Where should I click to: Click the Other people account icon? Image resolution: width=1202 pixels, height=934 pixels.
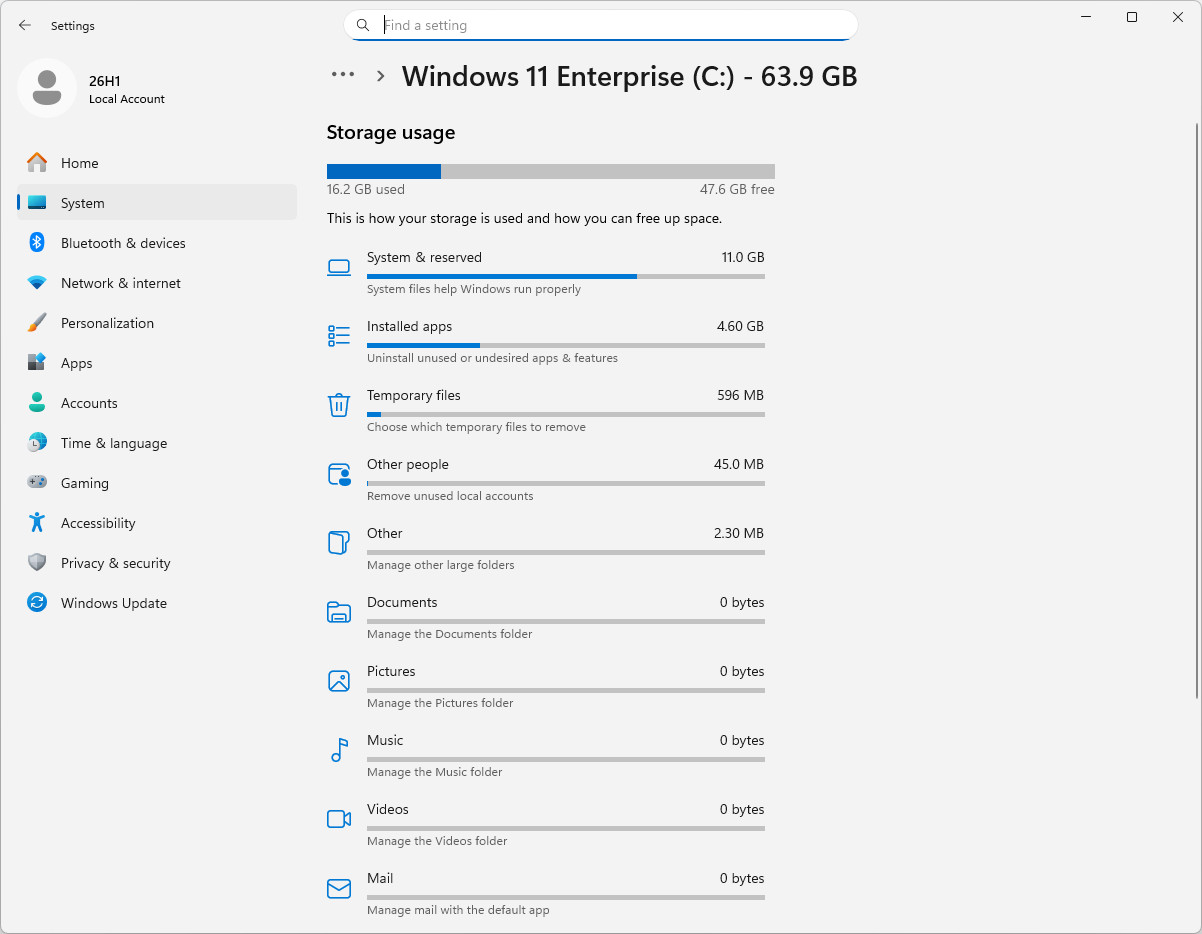pyautogui.click(x=340, y=474)
